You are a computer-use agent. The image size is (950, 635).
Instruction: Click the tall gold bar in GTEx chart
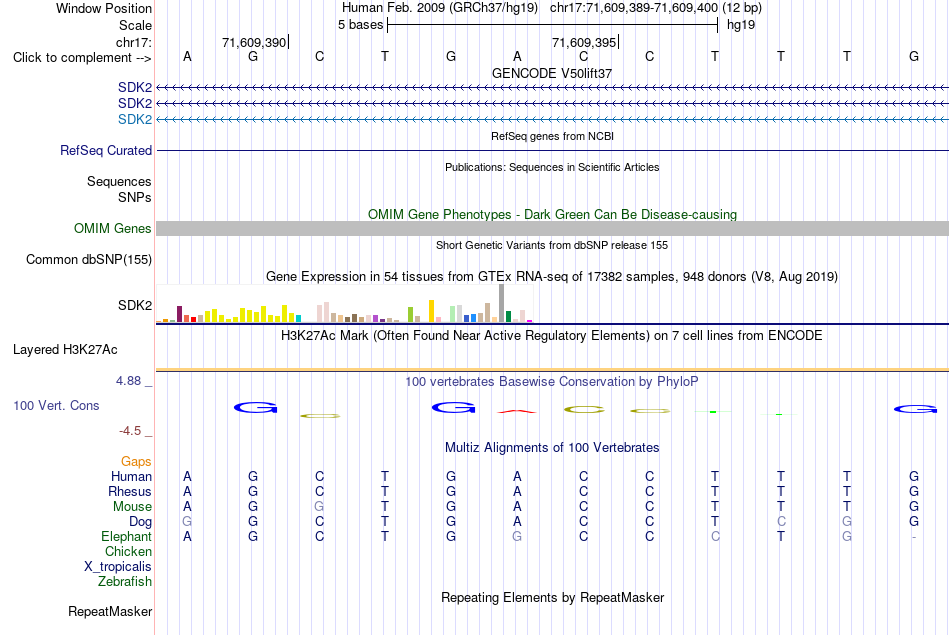point(431,311)
